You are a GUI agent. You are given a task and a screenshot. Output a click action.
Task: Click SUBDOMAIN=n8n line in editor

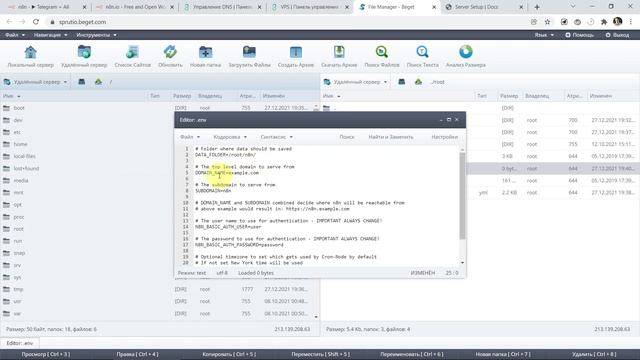pyautogui.click(x=213, y=191)
